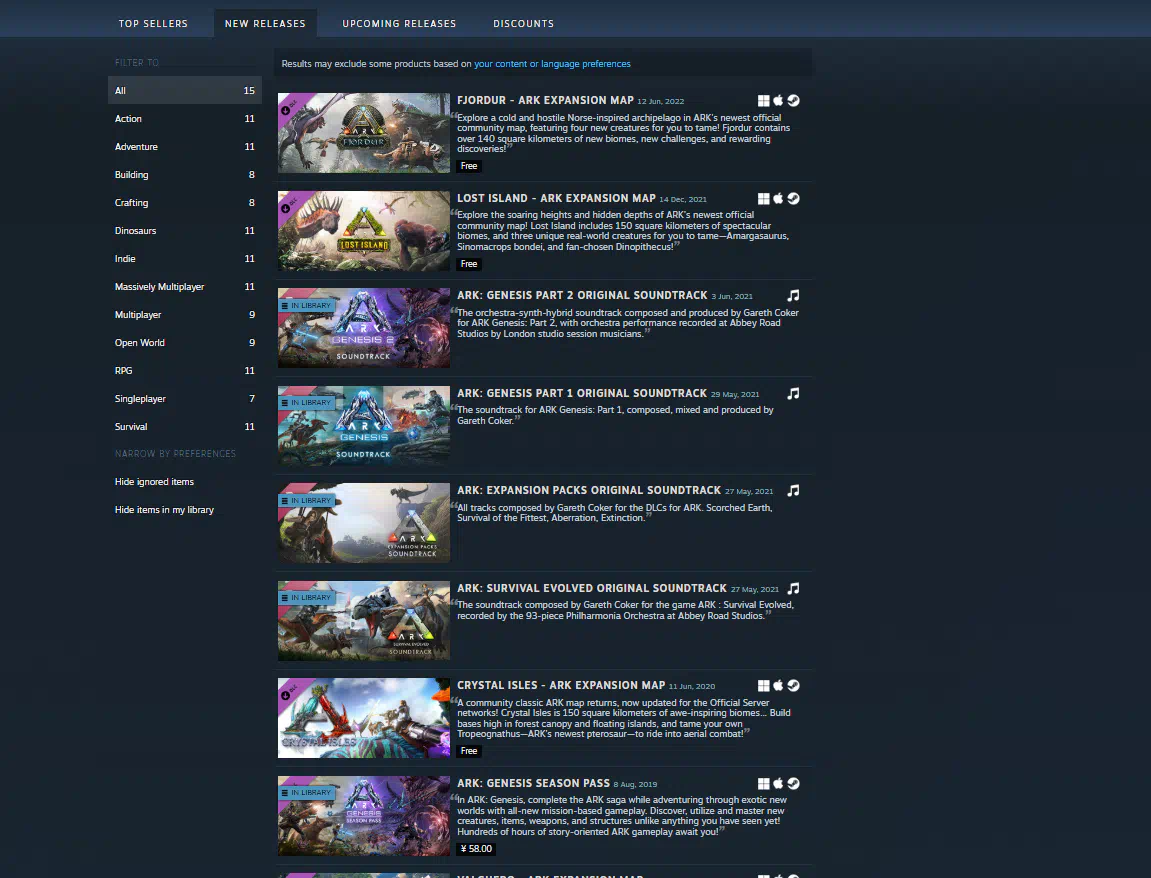
Task: Click Windows icon on Crystal Isles row
Action: point(763,686)
